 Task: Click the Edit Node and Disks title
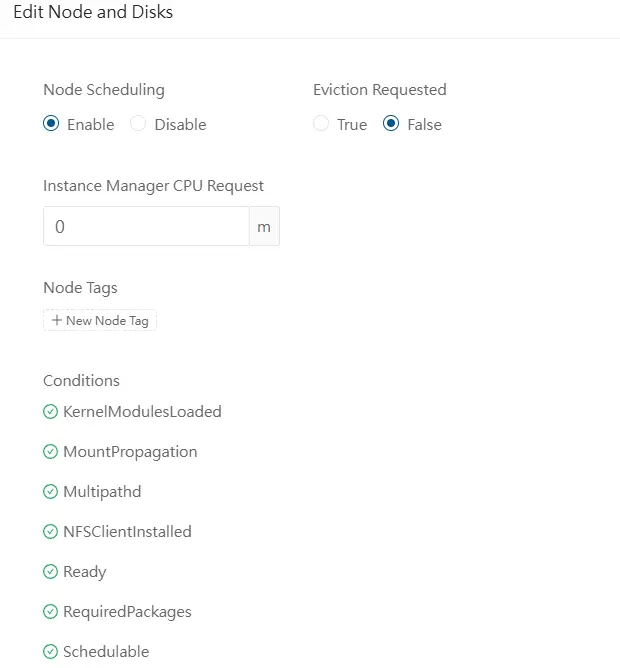(92, 13)
